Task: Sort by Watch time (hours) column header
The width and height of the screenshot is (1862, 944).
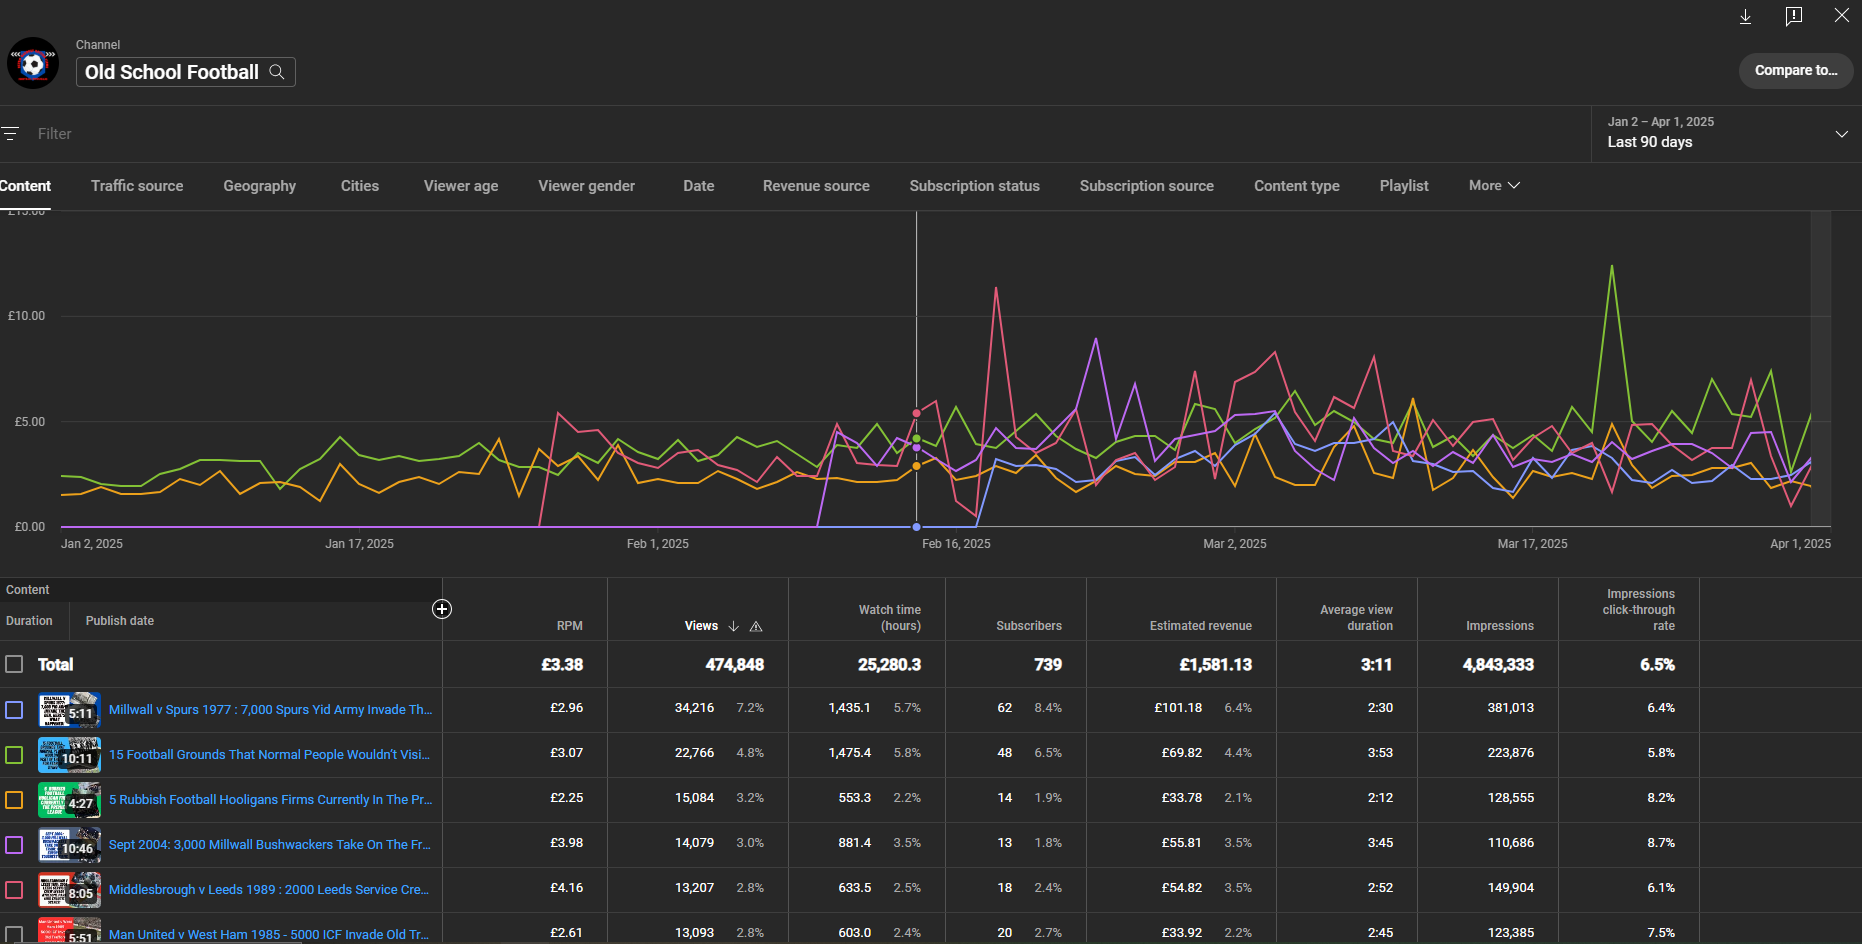Action: 890,618
